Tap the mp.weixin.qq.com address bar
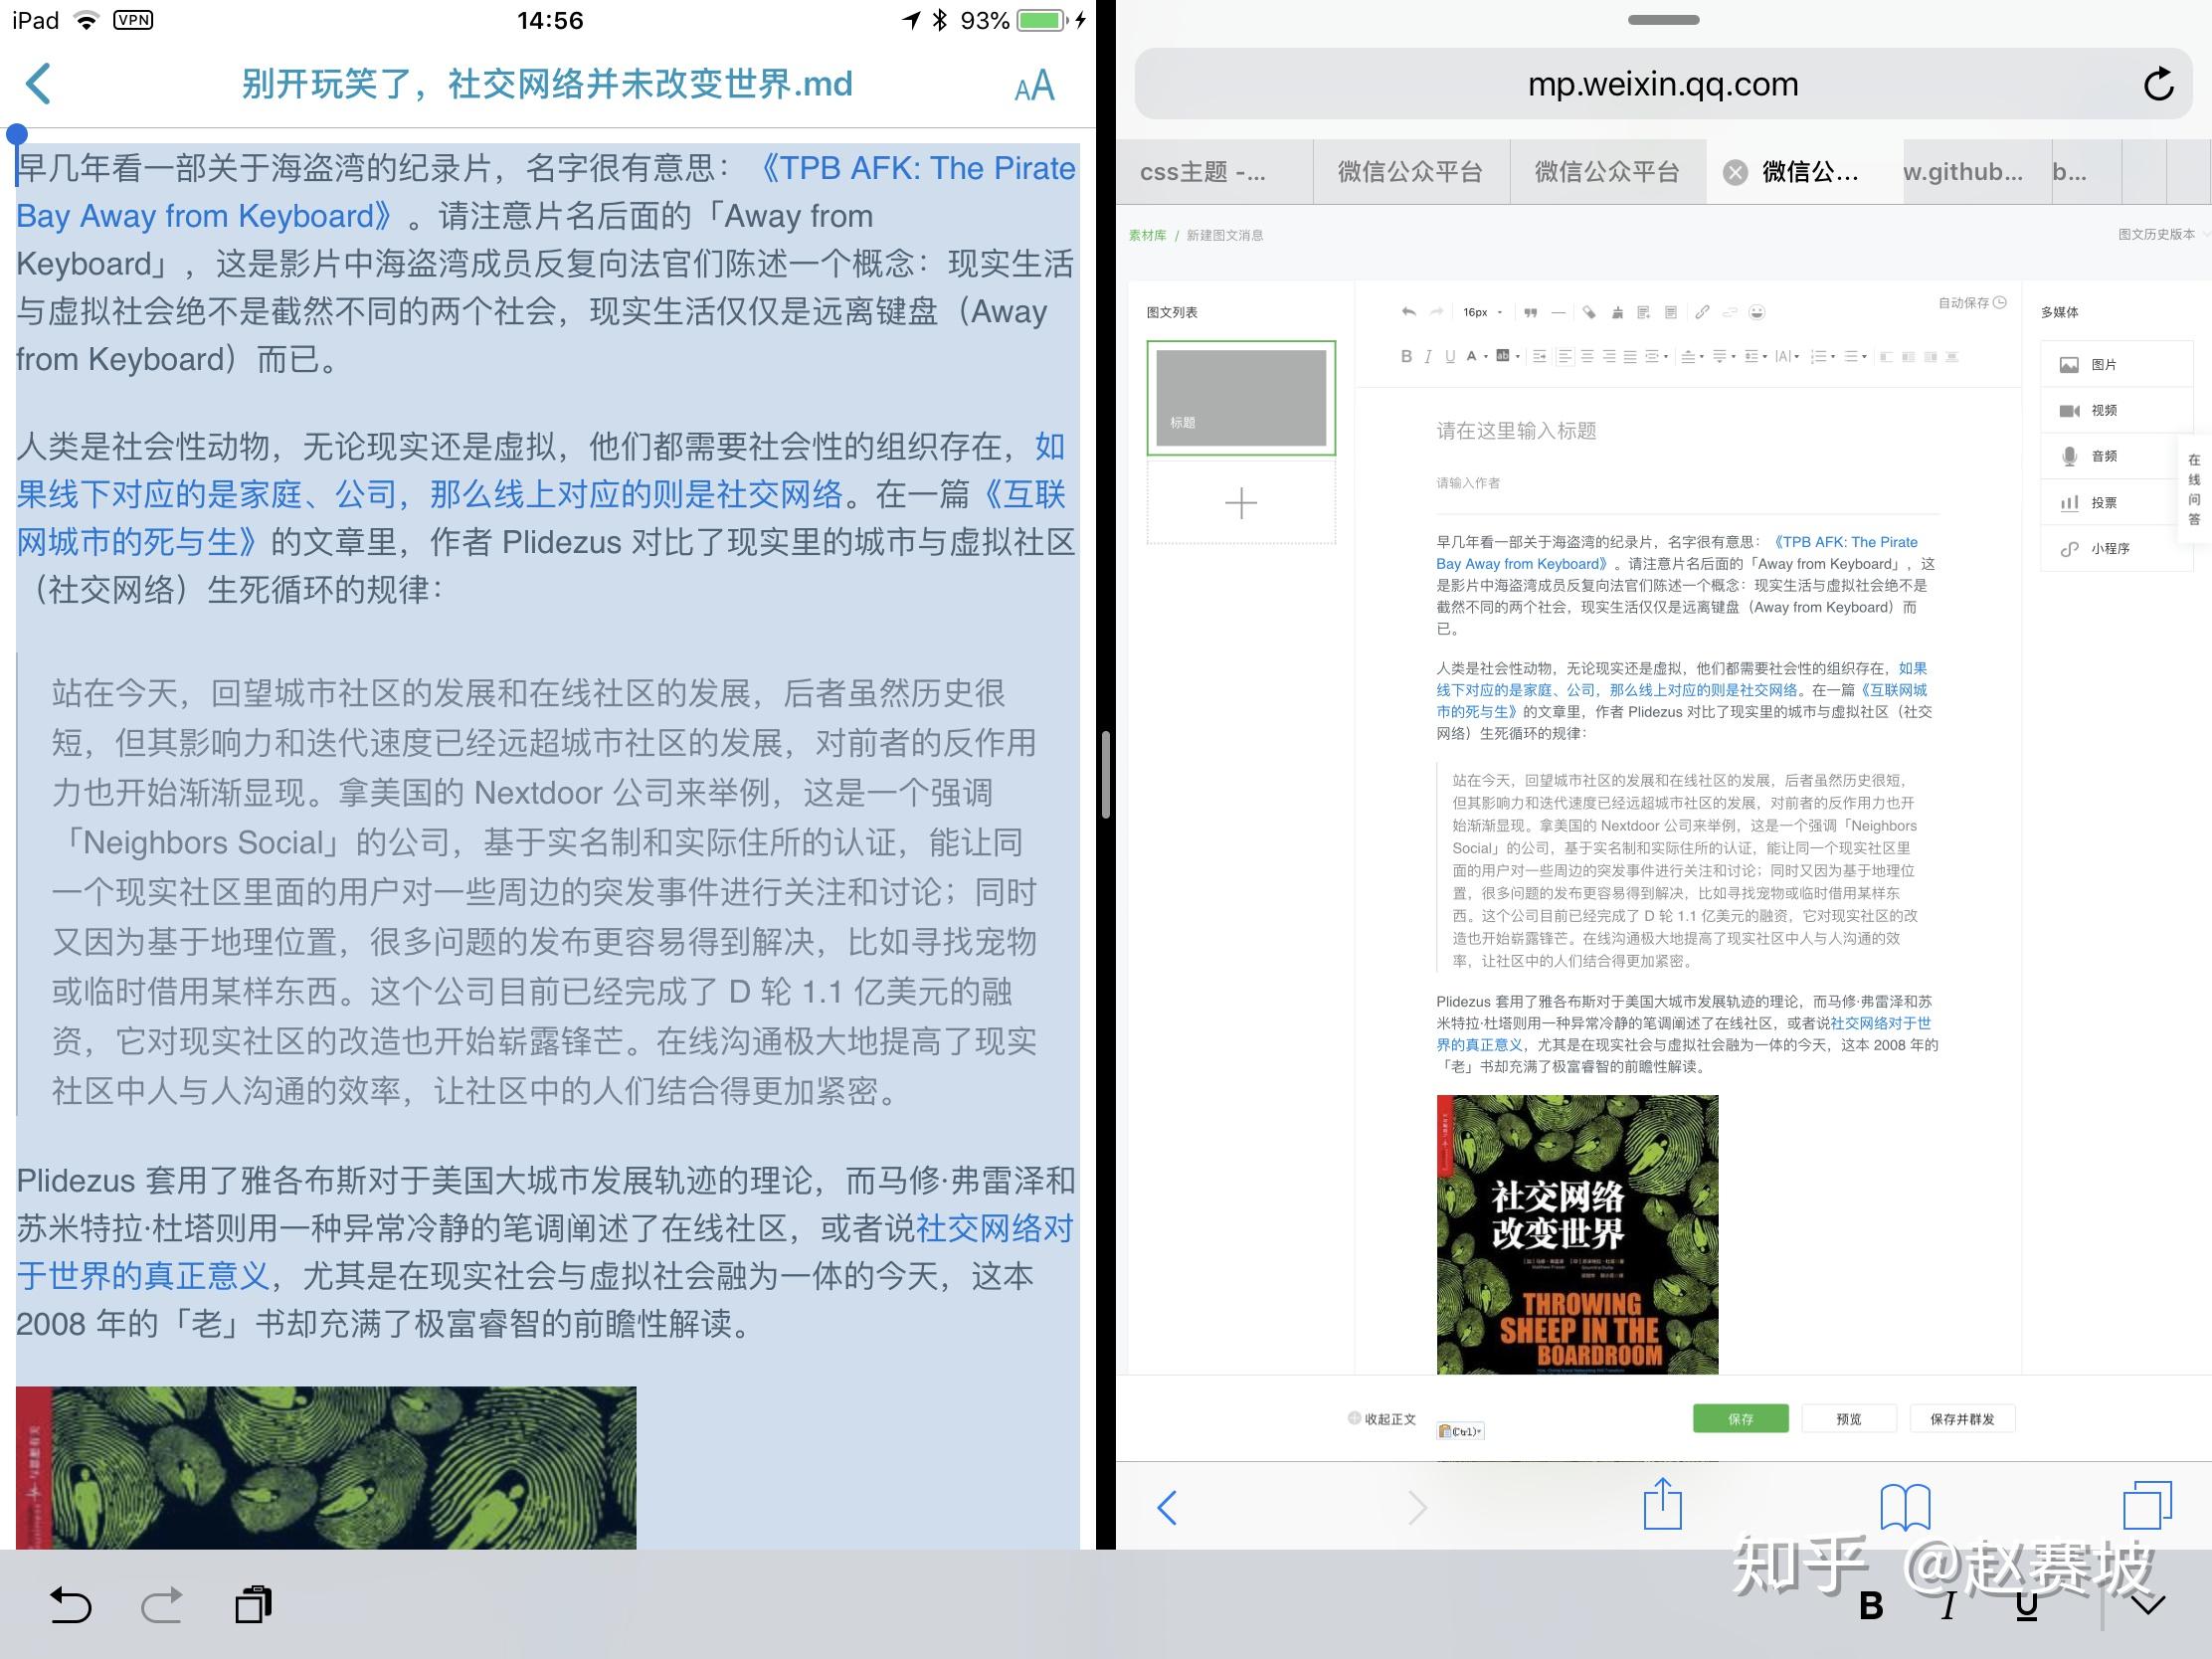The width and height of the screenshot is (2212, 1659). (x=1663, y=84)
